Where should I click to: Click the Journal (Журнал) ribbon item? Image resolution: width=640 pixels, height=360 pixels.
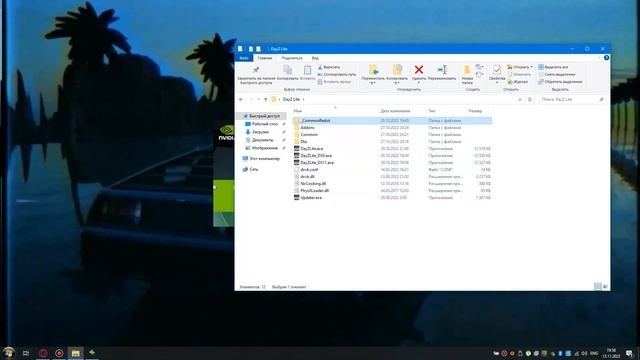click(518, 82)
